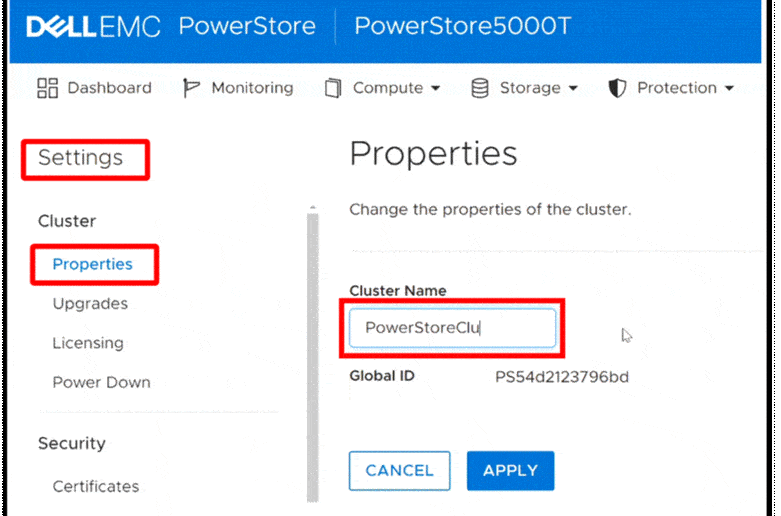Click the Monitoring flag icon
The width and height of the screenshot is (781, 516).
tap(191, 88)
